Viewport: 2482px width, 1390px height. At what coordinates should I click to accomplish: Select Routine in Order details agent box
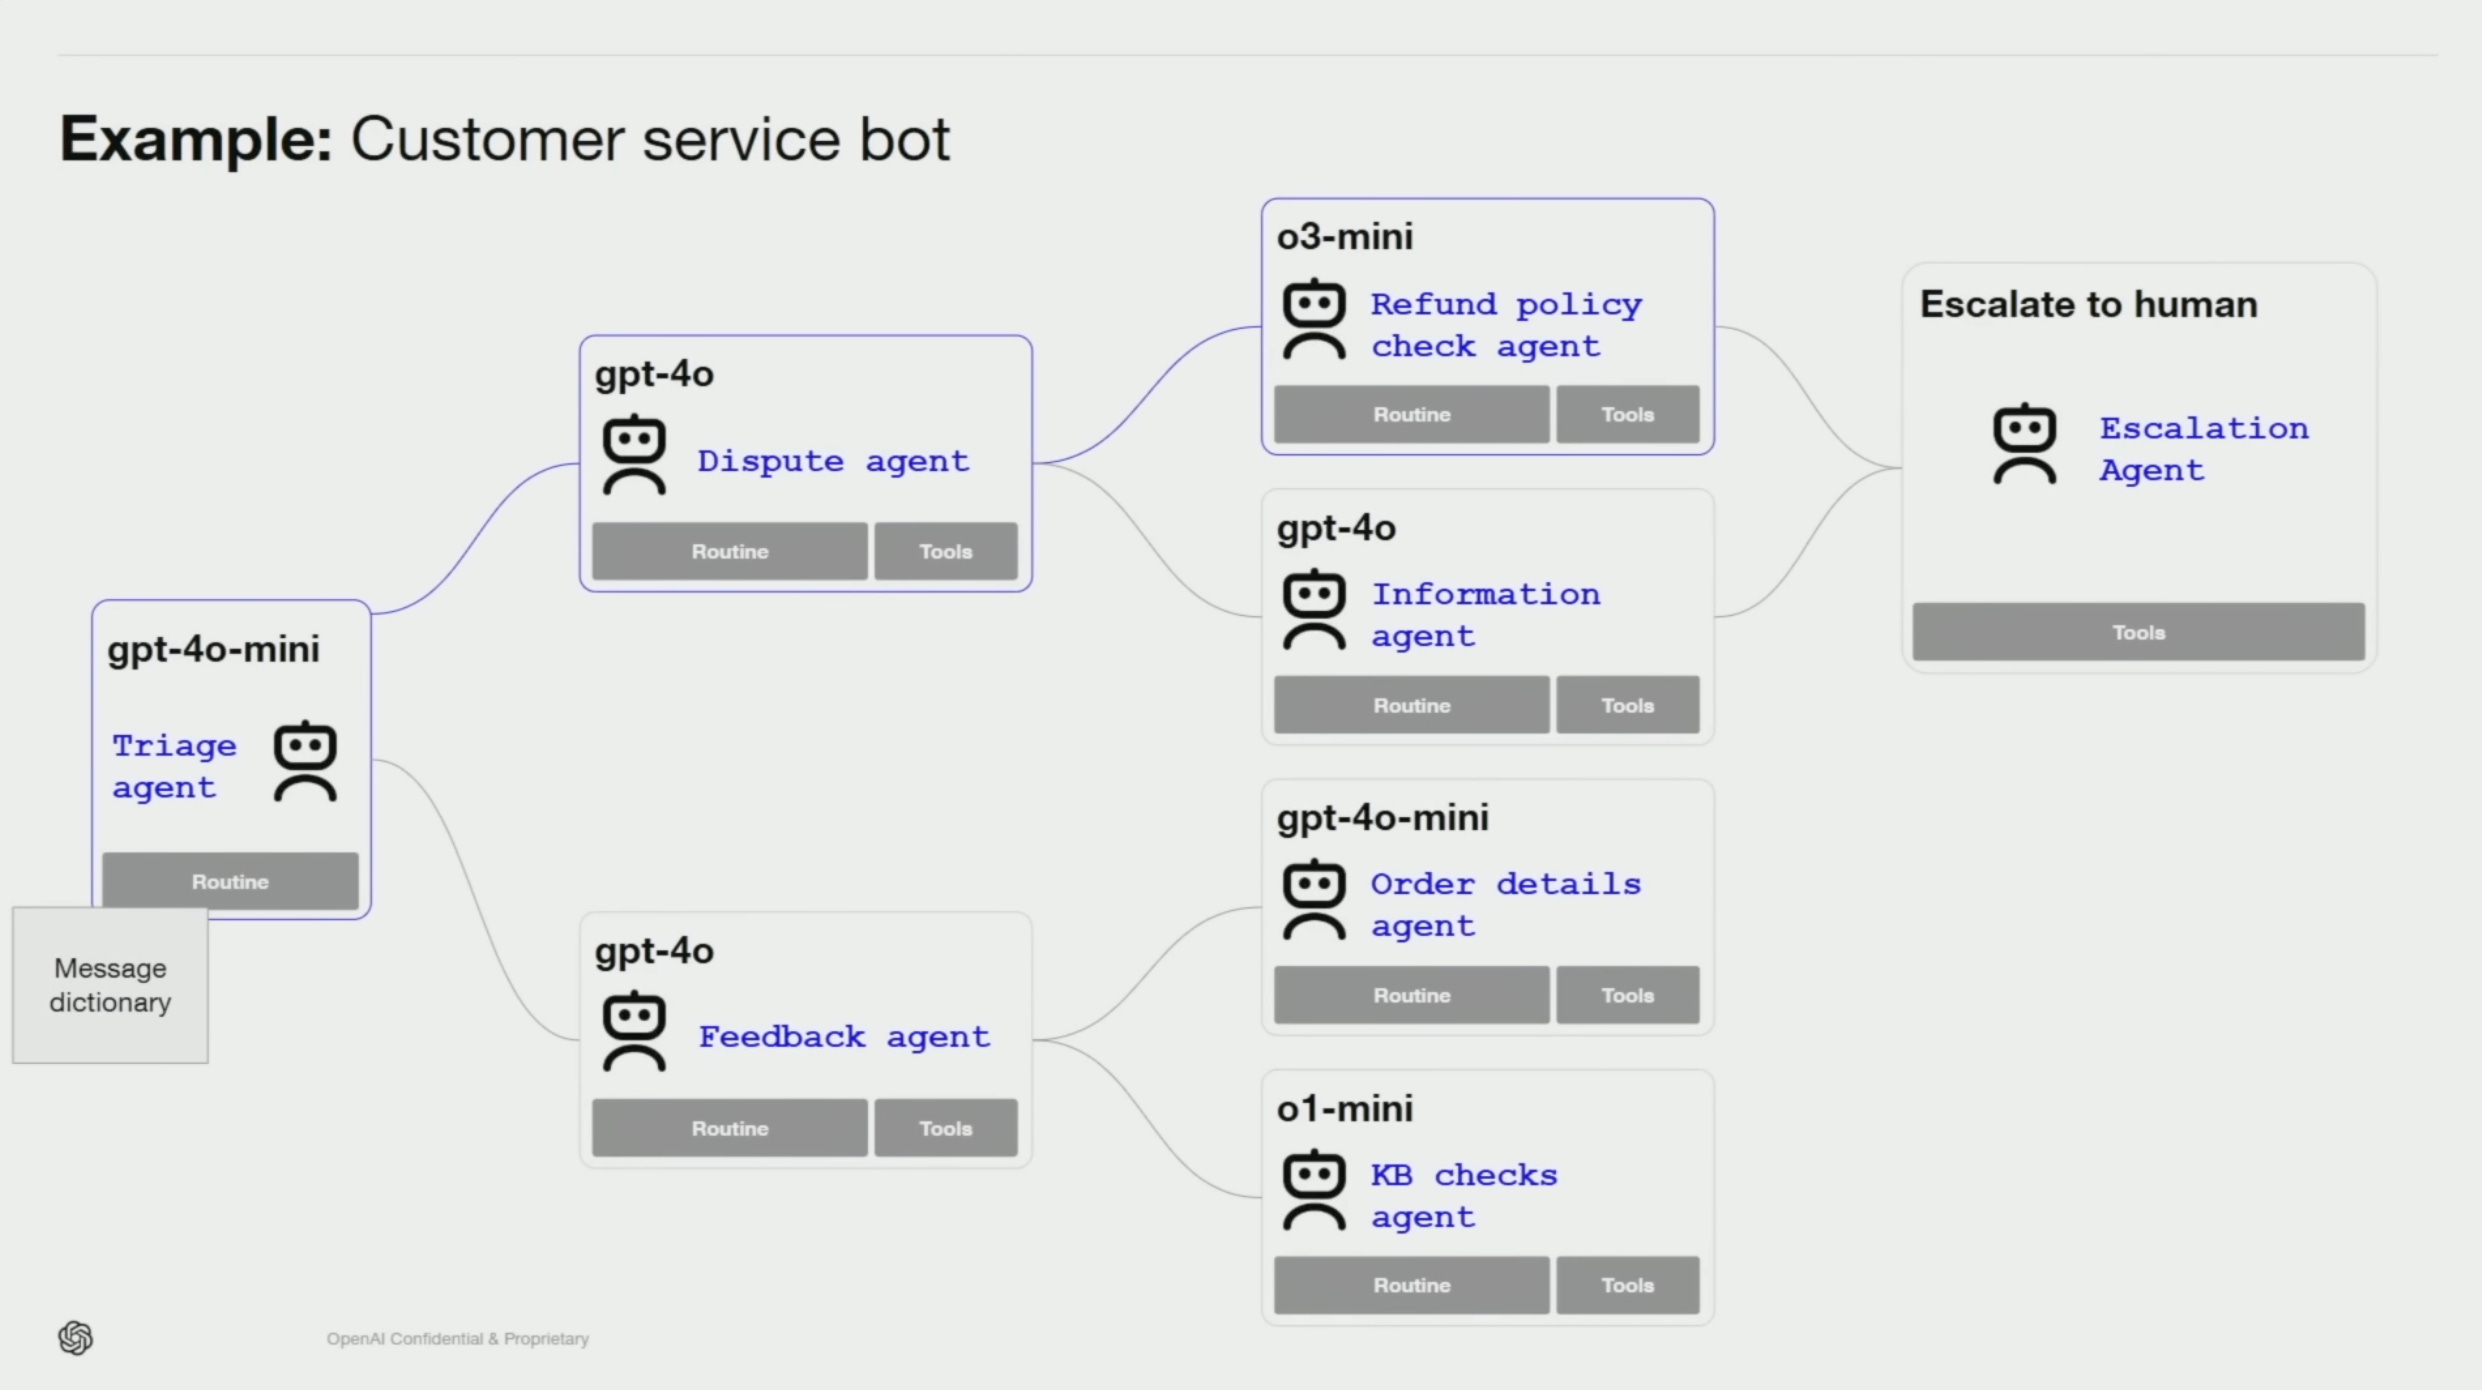(x=1411, y=995)
